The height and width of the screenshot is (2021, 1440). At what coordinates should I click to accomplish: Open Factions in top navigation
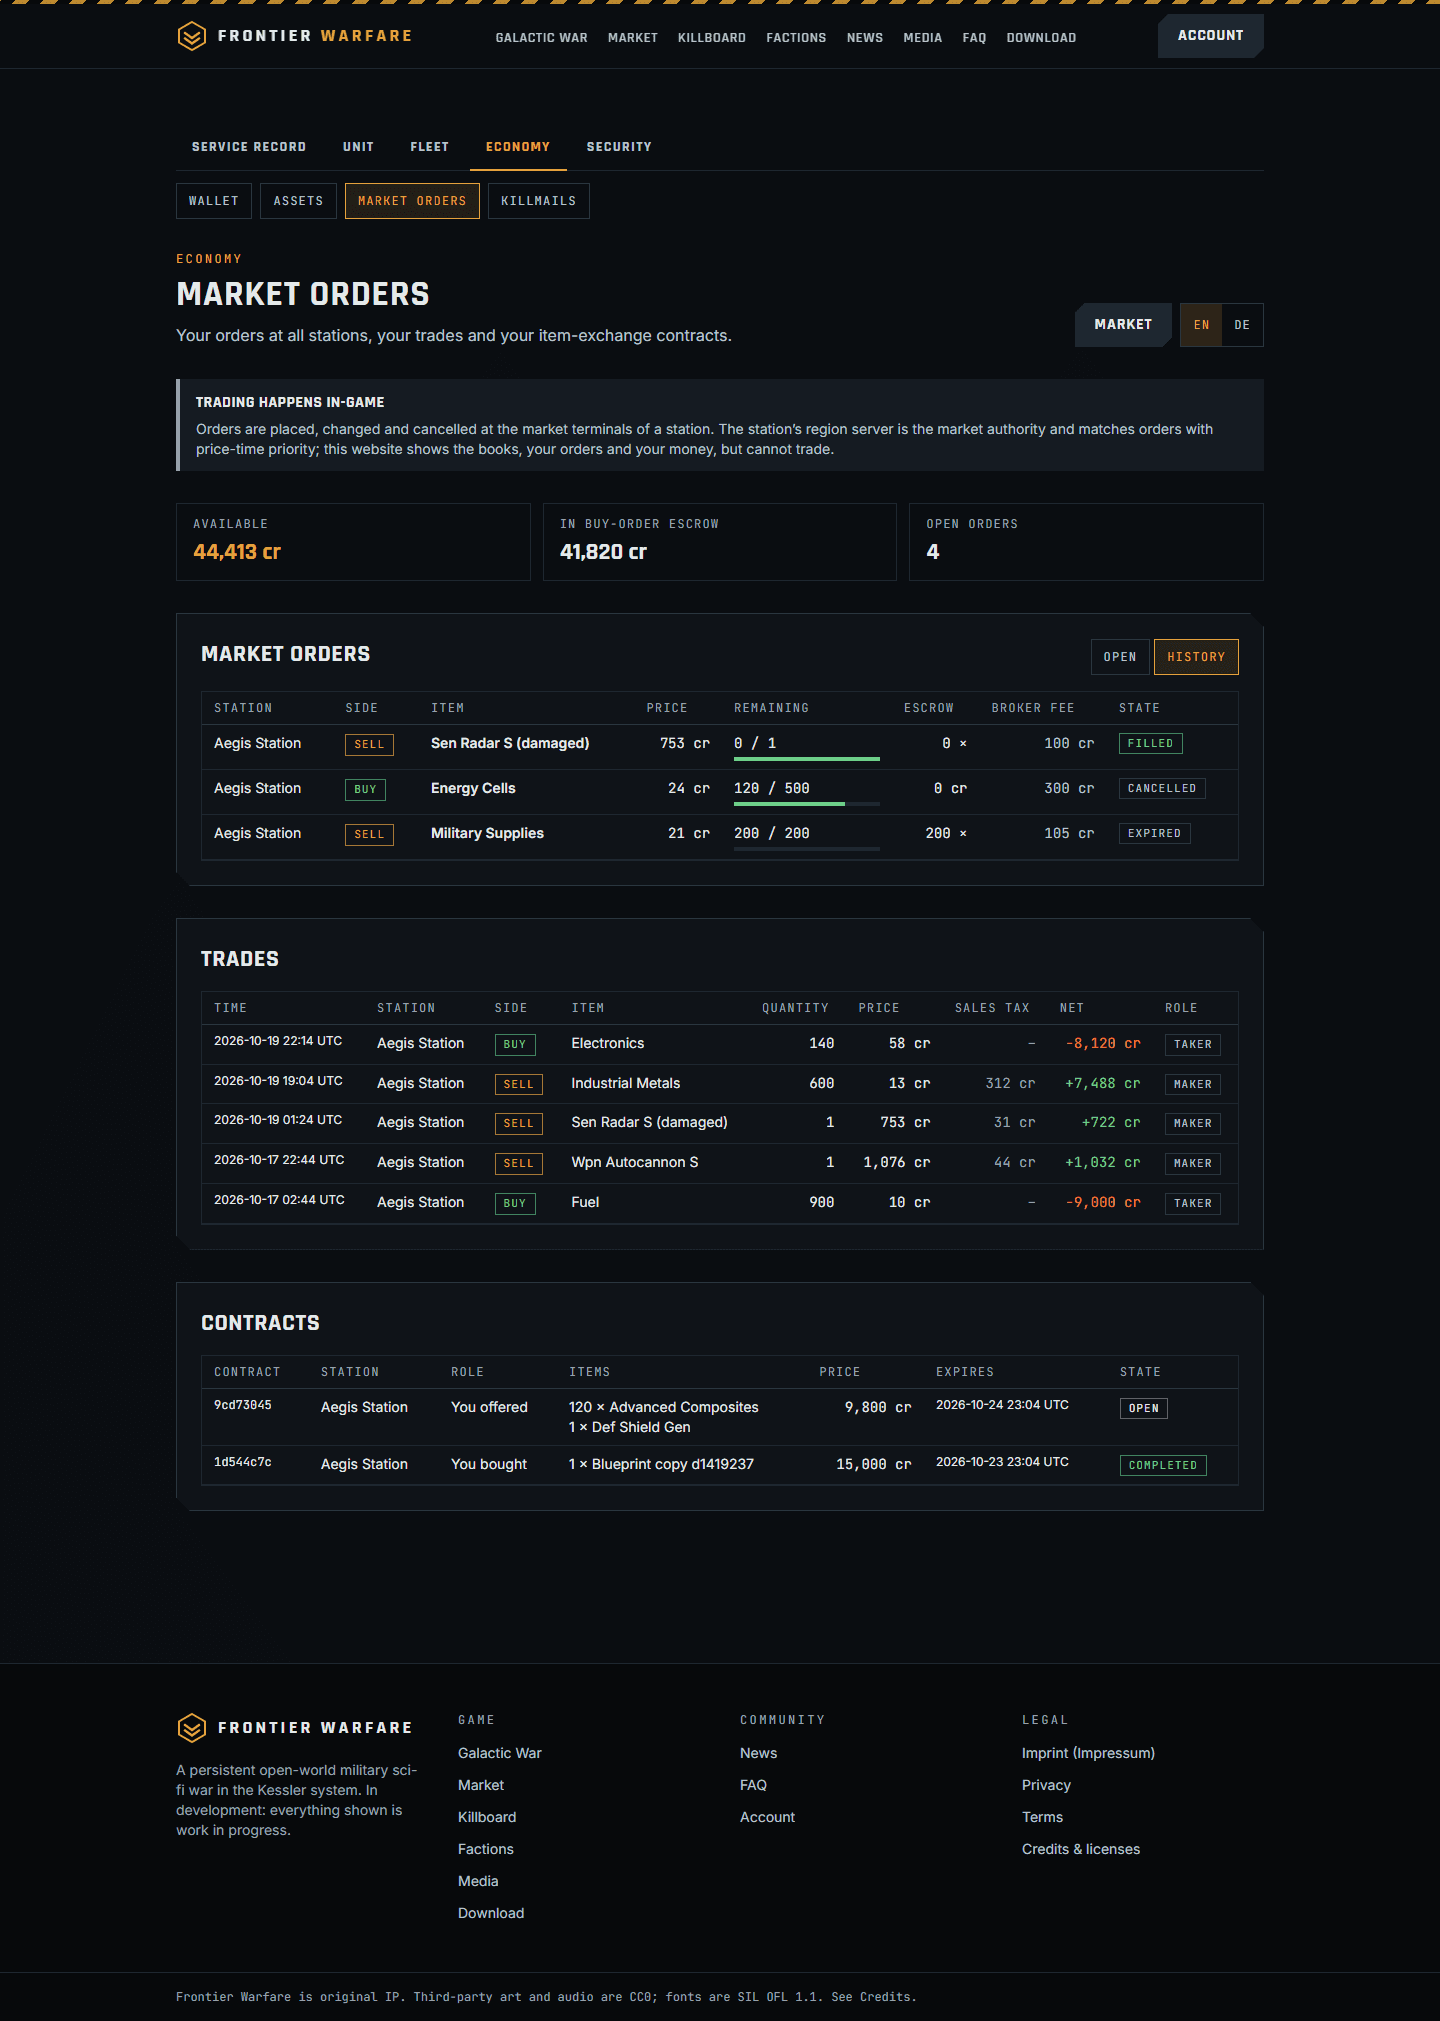(x=796, y=38)
